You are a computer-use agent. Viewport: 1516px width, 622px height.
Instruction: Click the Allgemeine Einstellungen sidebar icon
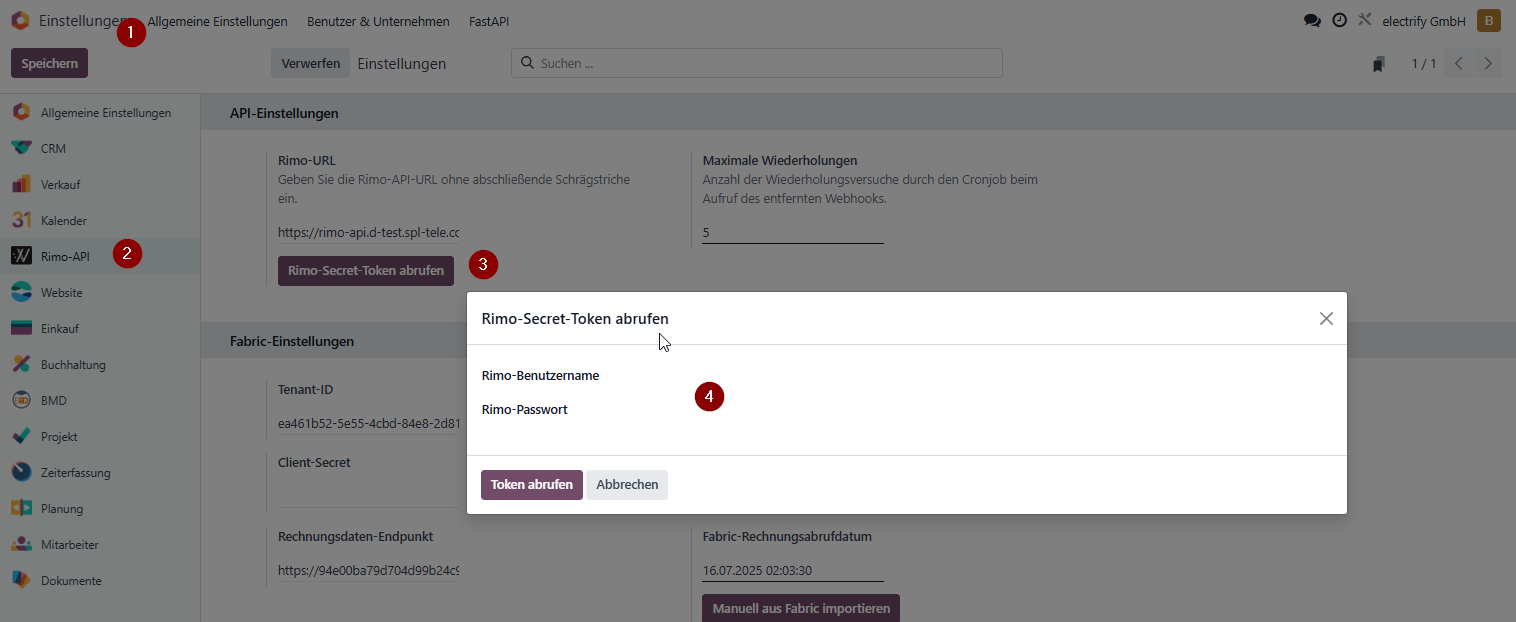click(21, 112)
